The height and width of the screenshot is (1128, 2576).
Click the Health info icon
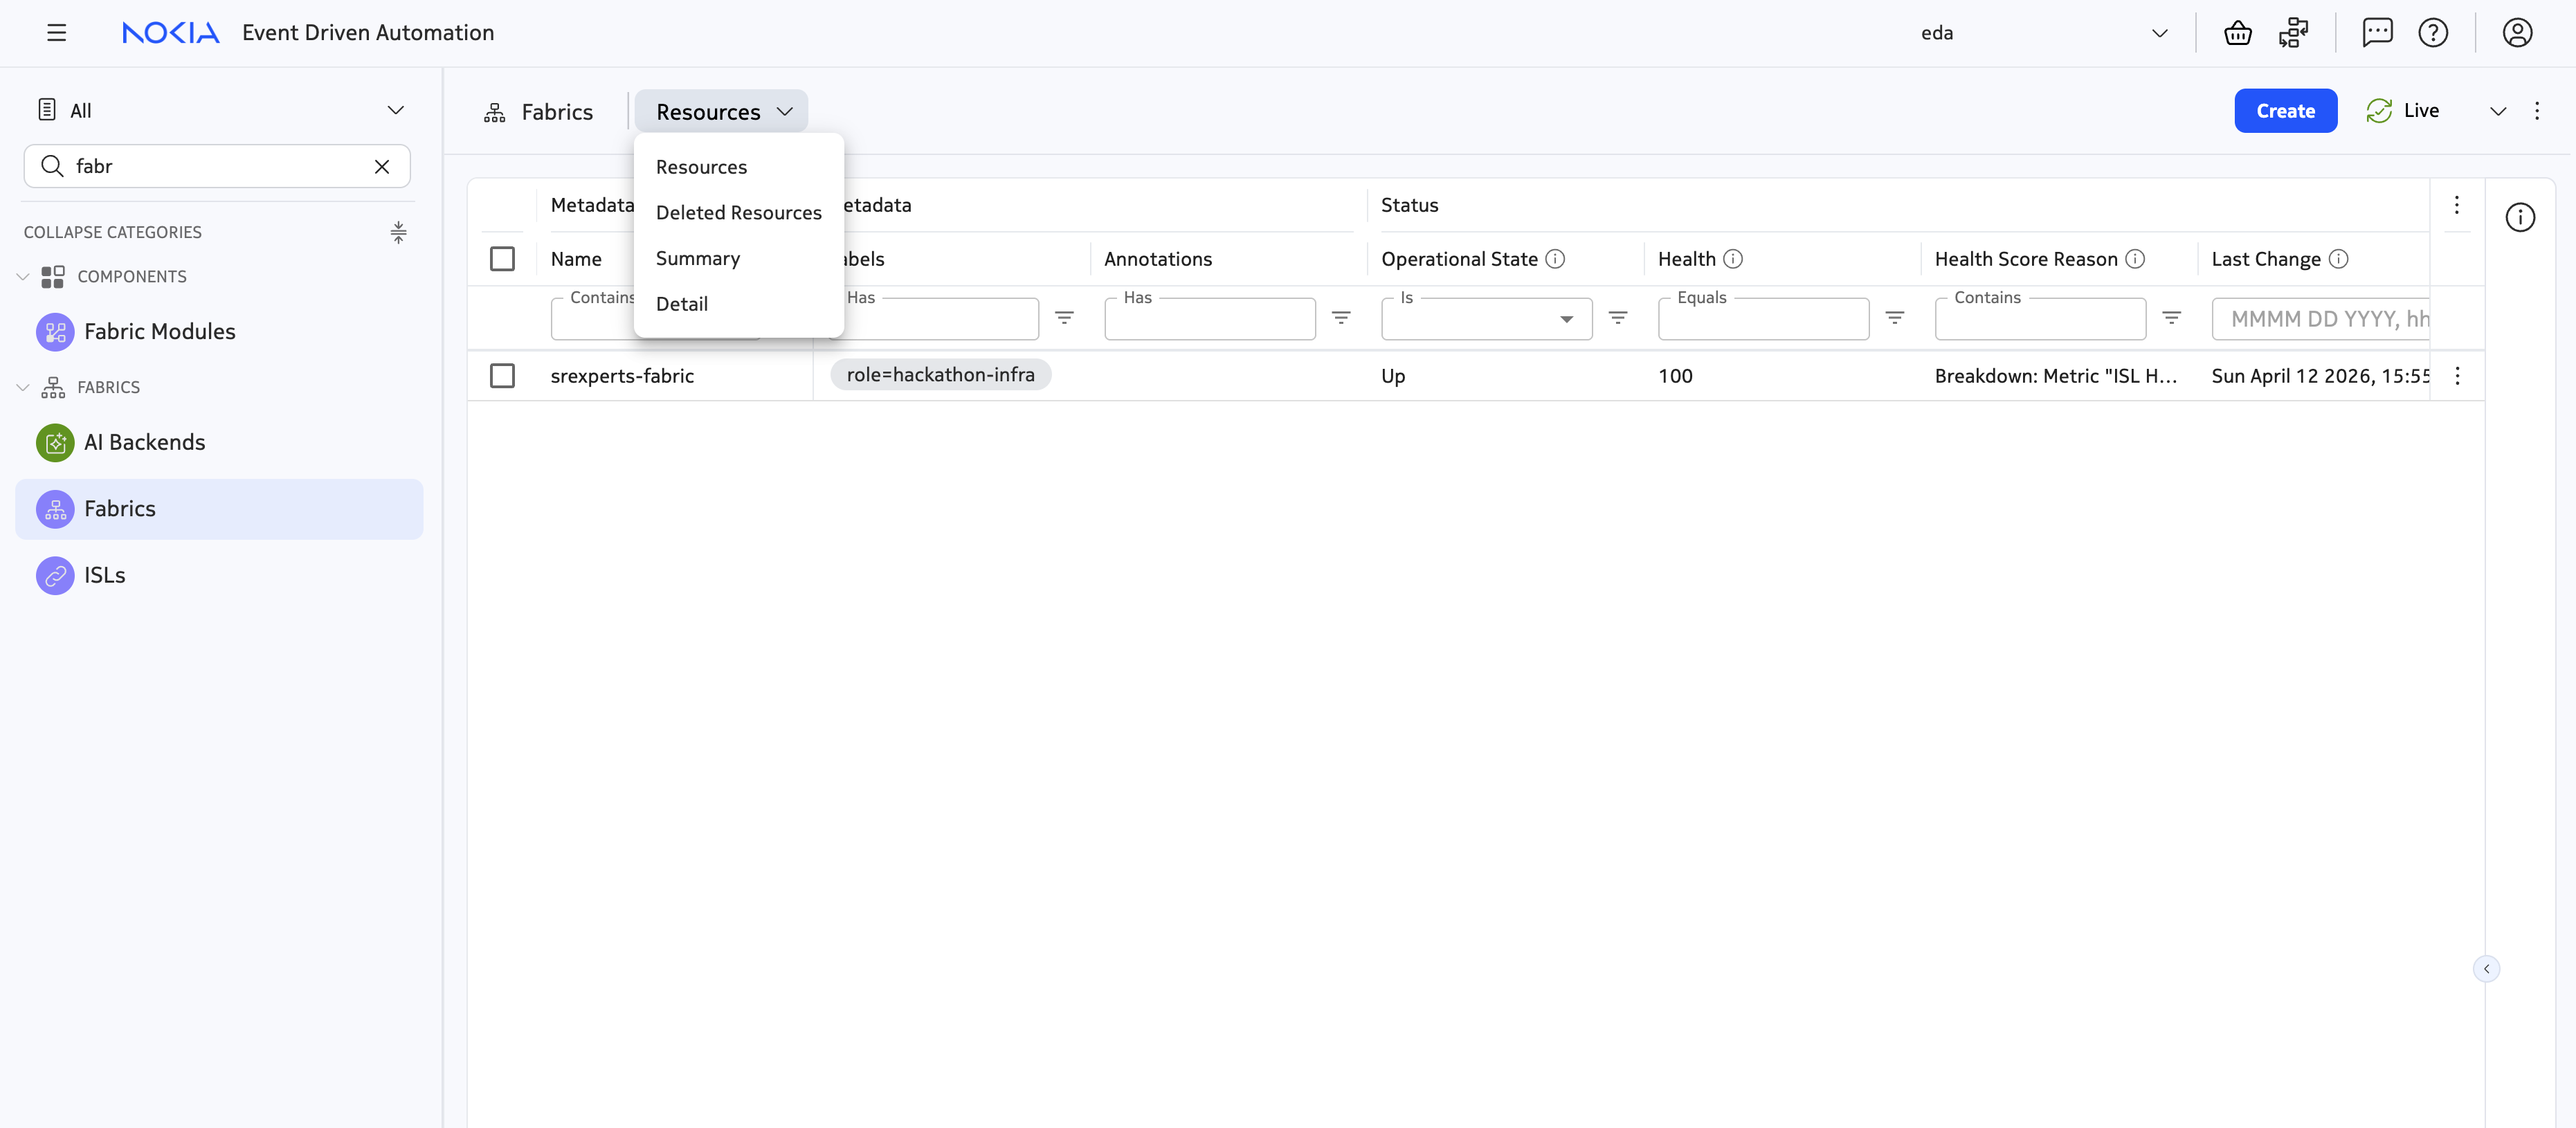point(1733,259)
